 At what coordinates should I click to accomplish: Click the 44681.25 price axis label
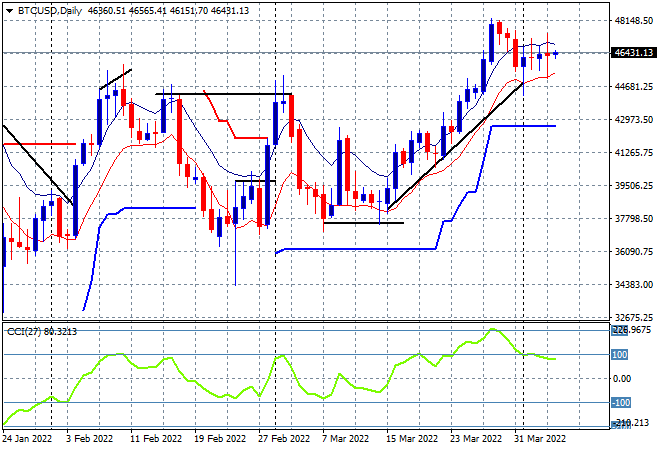(634, 86)
